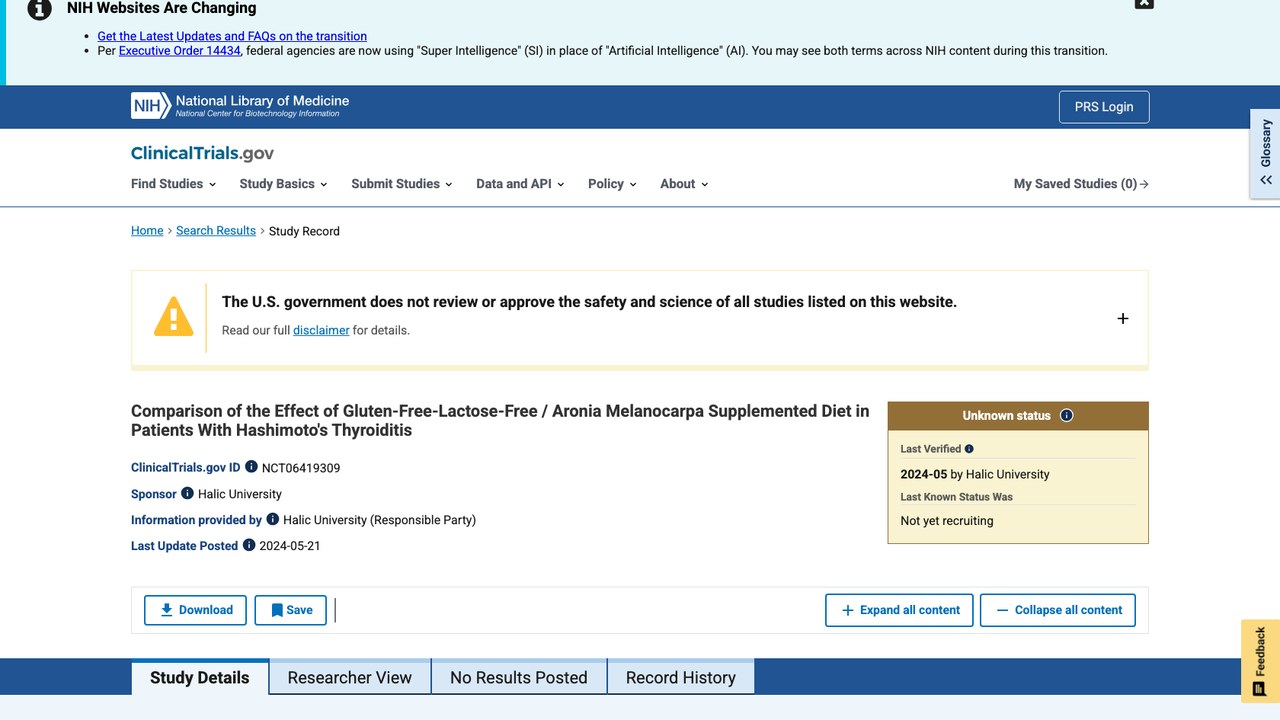Click the NIH National Library of Medicine logo
This screenshot has height=720, width=1280.
click(x=240, y=106)
